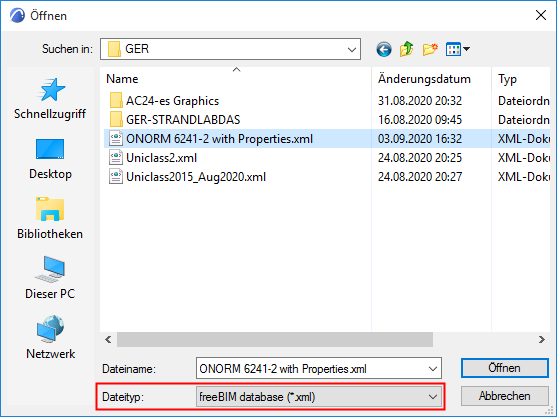Click the GER-STRANDLABDAS folder icon
The image size is (557, 417).
click(x=116, y=120)
